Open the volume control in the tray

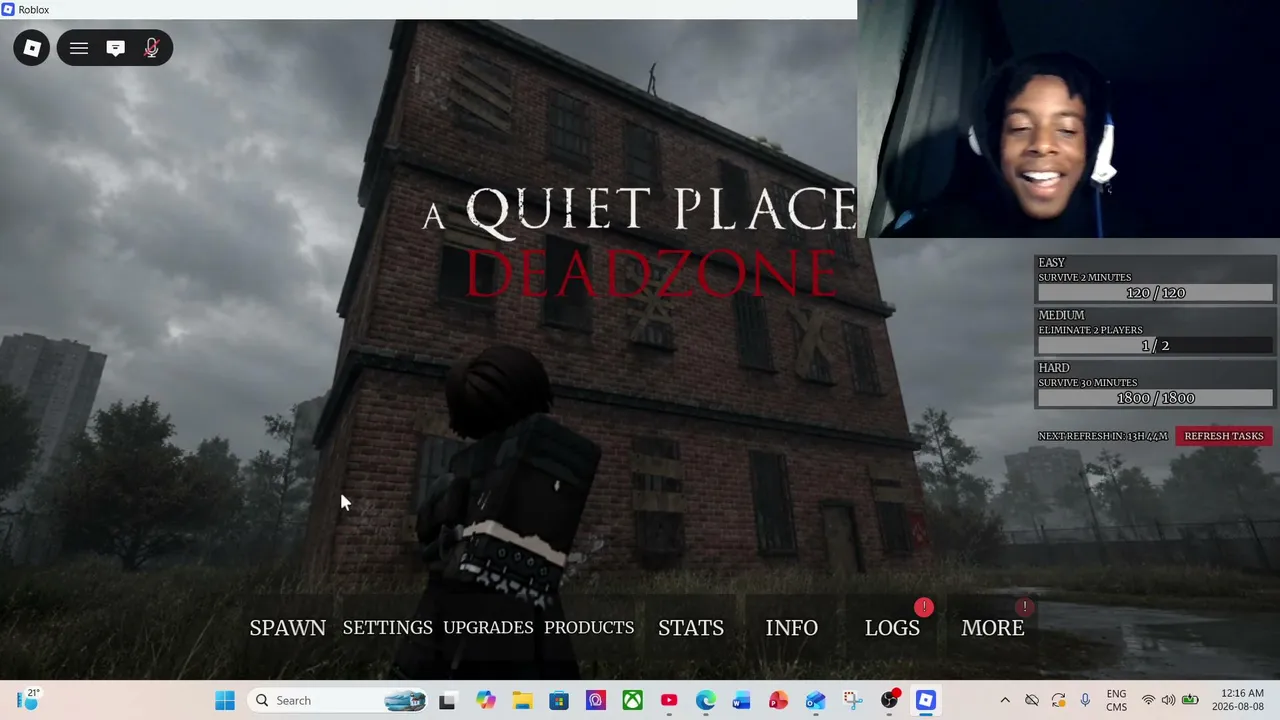coord(1168,700)
